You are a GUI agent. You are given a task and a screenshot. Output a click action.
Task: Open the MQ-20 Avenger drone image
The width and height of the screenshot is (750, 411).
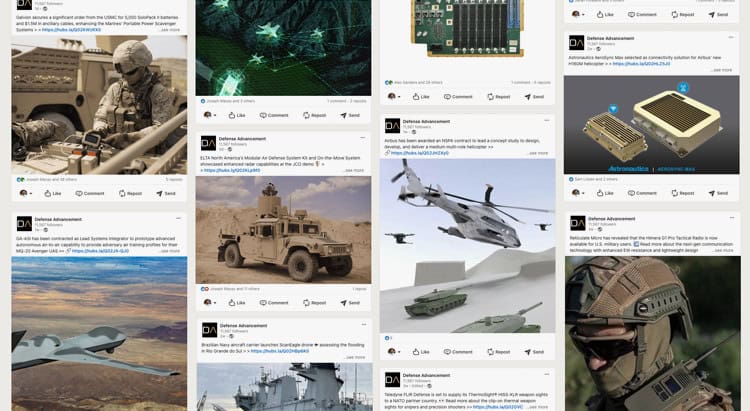point(99,333)
